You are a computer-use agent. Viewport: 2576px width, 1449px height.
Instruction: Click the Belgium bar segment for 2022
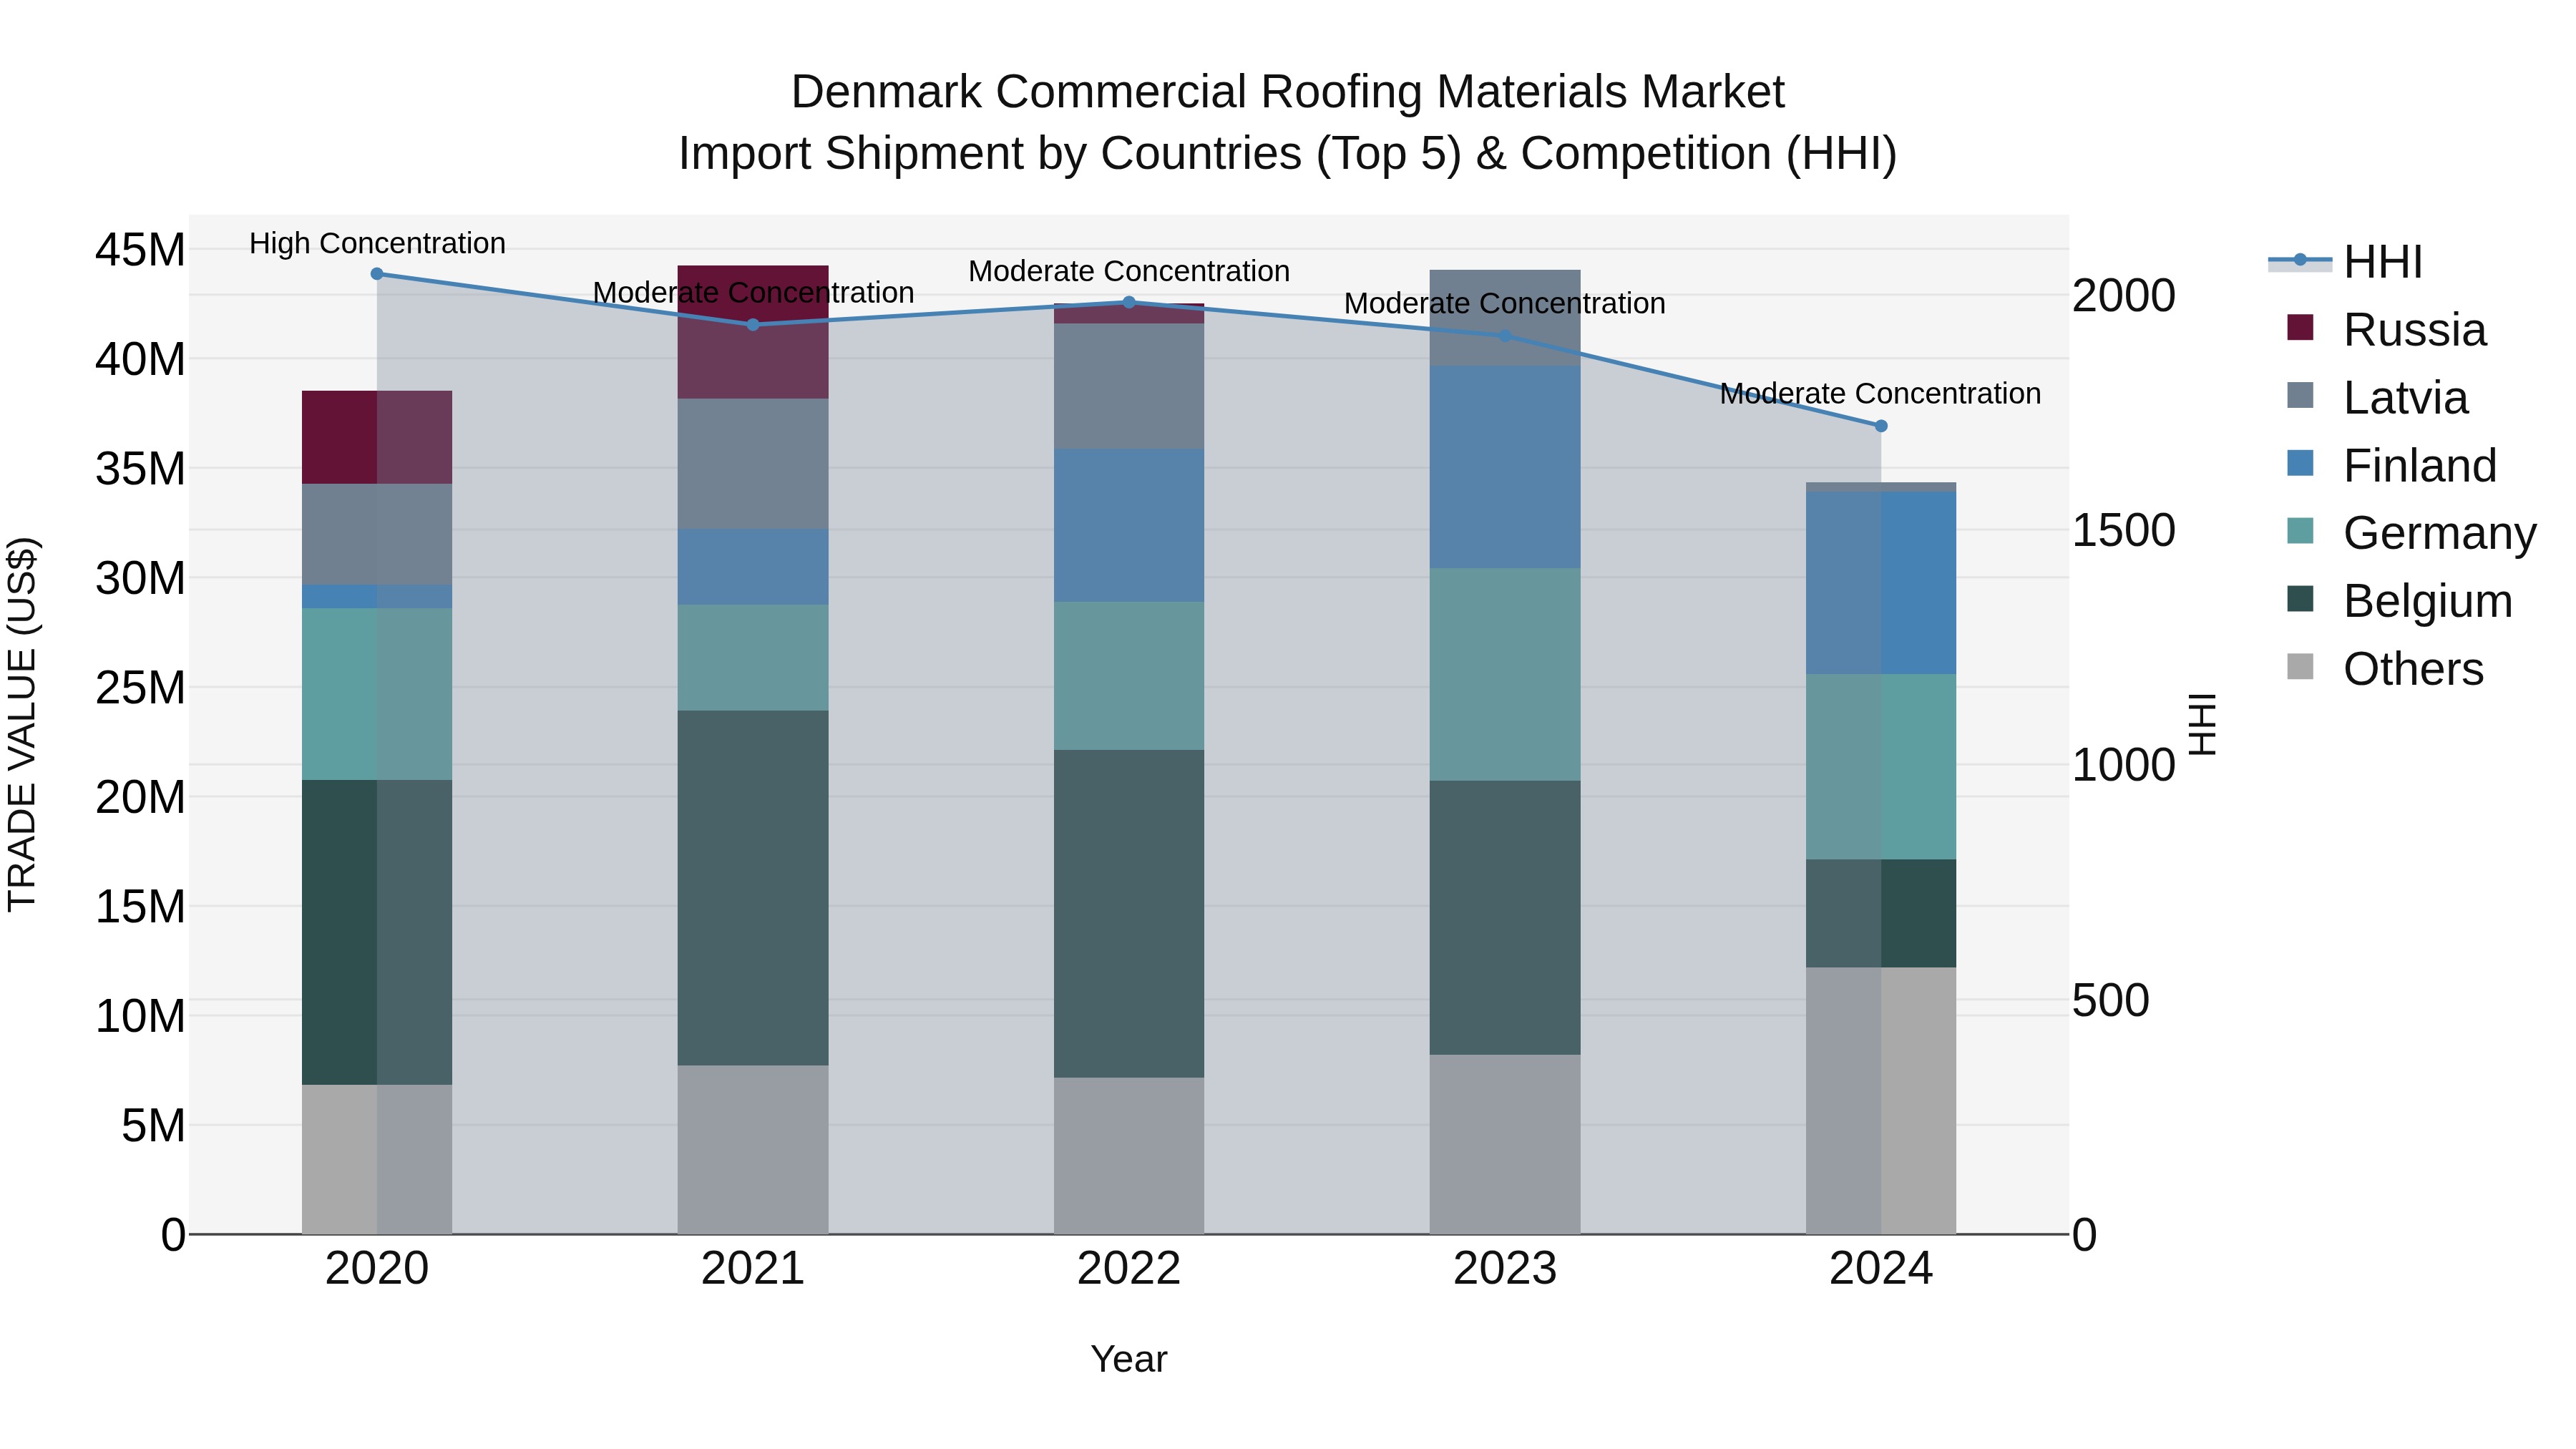[1129, 914]
